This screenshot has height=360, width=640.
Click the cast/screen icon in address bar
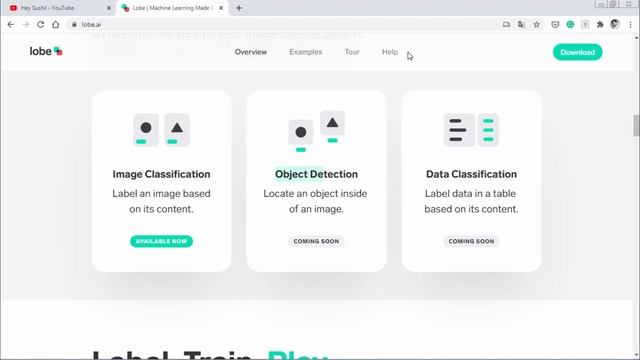[x=506, y=24]
